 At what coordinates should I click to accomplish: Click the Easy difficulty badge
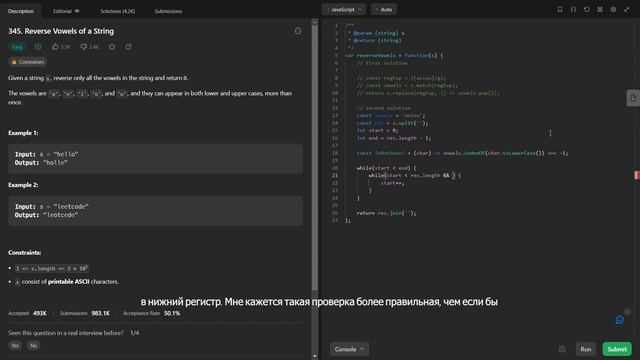(x=17, y=47)
